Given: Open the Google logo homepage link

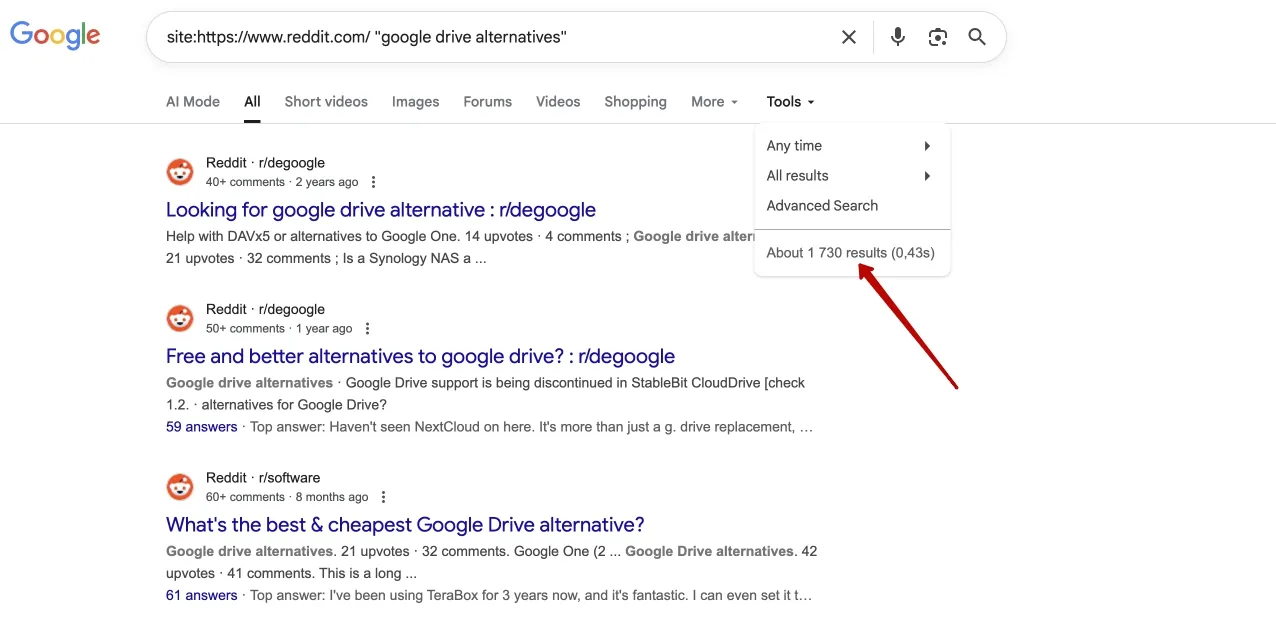Looking at the screenshot, I should tap(55, 36).
